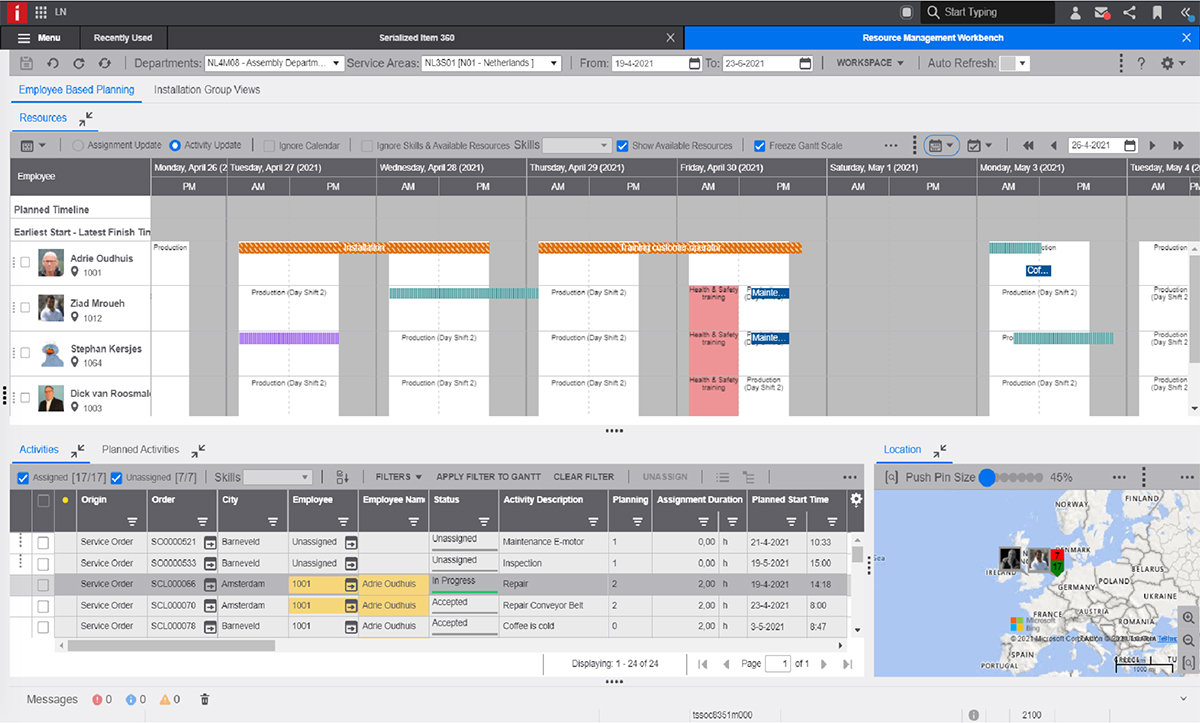Click APPLY FILTER TO GANTT
The image size is (1200, 723).
[488, 477]
